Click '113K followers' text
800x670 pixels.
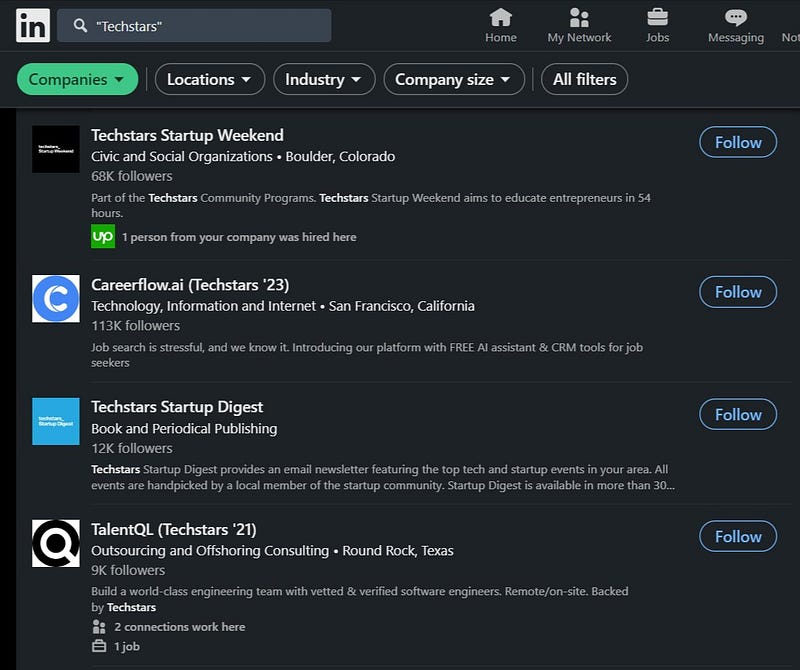point(135,326)
